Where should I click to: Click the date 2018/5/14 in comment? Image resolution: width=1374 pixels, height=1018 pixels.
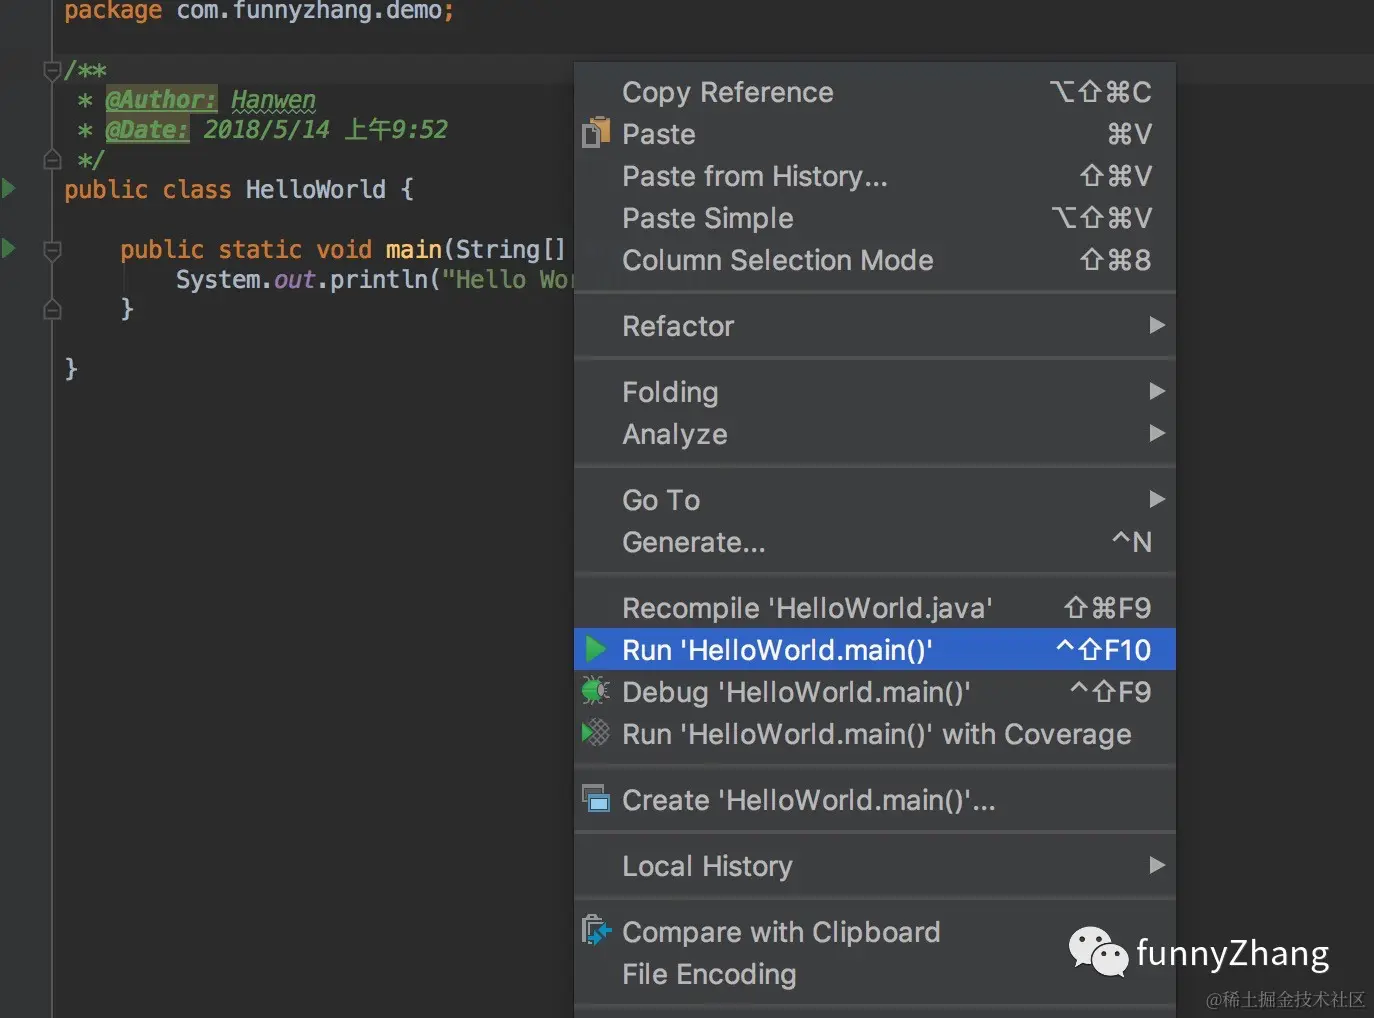267,130
